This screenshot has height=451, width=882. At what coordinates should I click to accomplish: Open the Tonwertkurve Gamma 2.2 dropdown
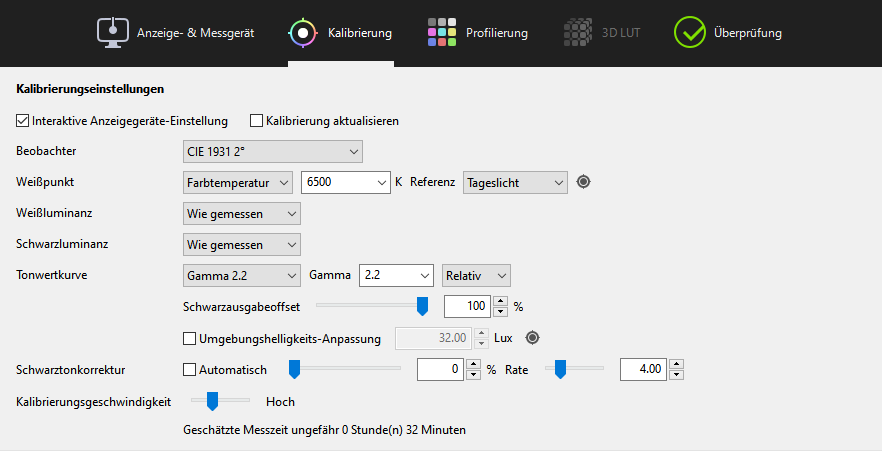tap(242, 276)
